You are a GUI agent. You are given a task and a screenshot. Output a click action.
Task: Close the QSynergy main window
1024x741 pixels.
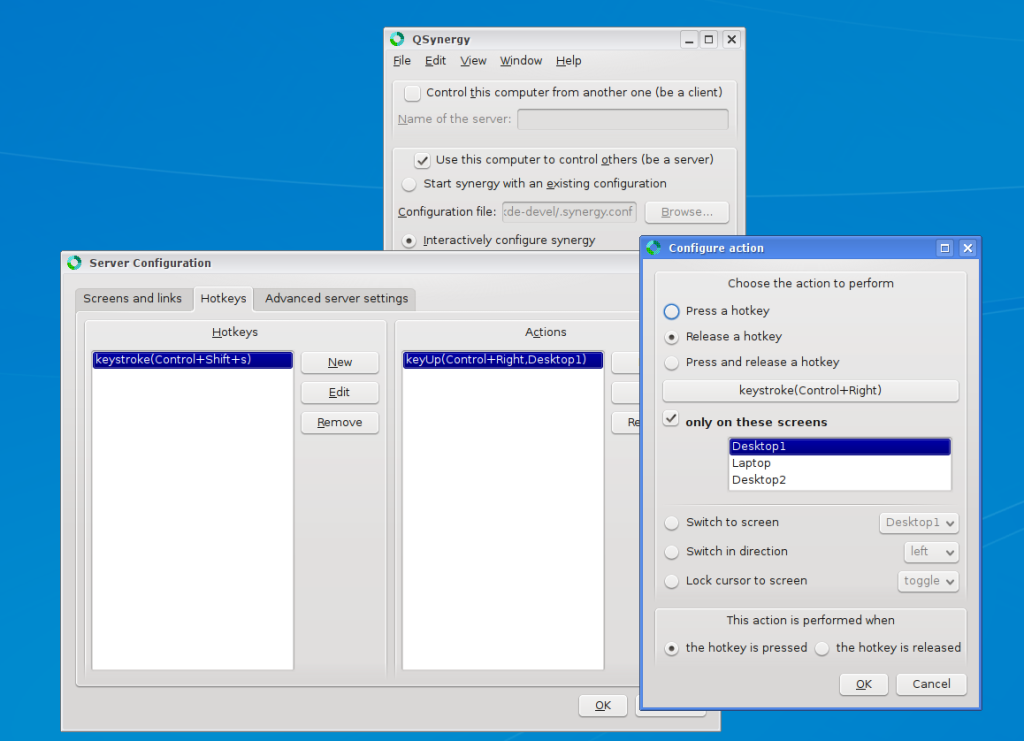click(731, 40)
